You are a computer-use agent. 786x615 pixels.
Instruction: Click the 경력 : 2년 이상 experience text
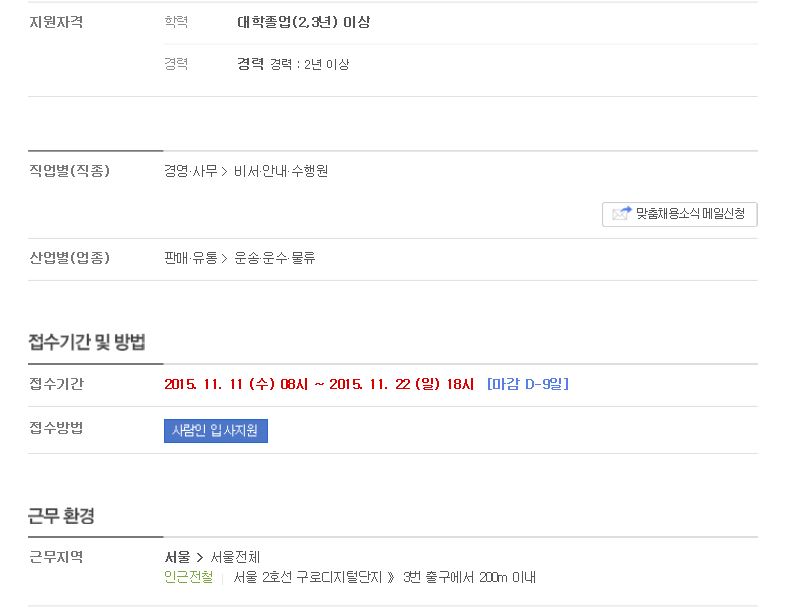(309, 64)
